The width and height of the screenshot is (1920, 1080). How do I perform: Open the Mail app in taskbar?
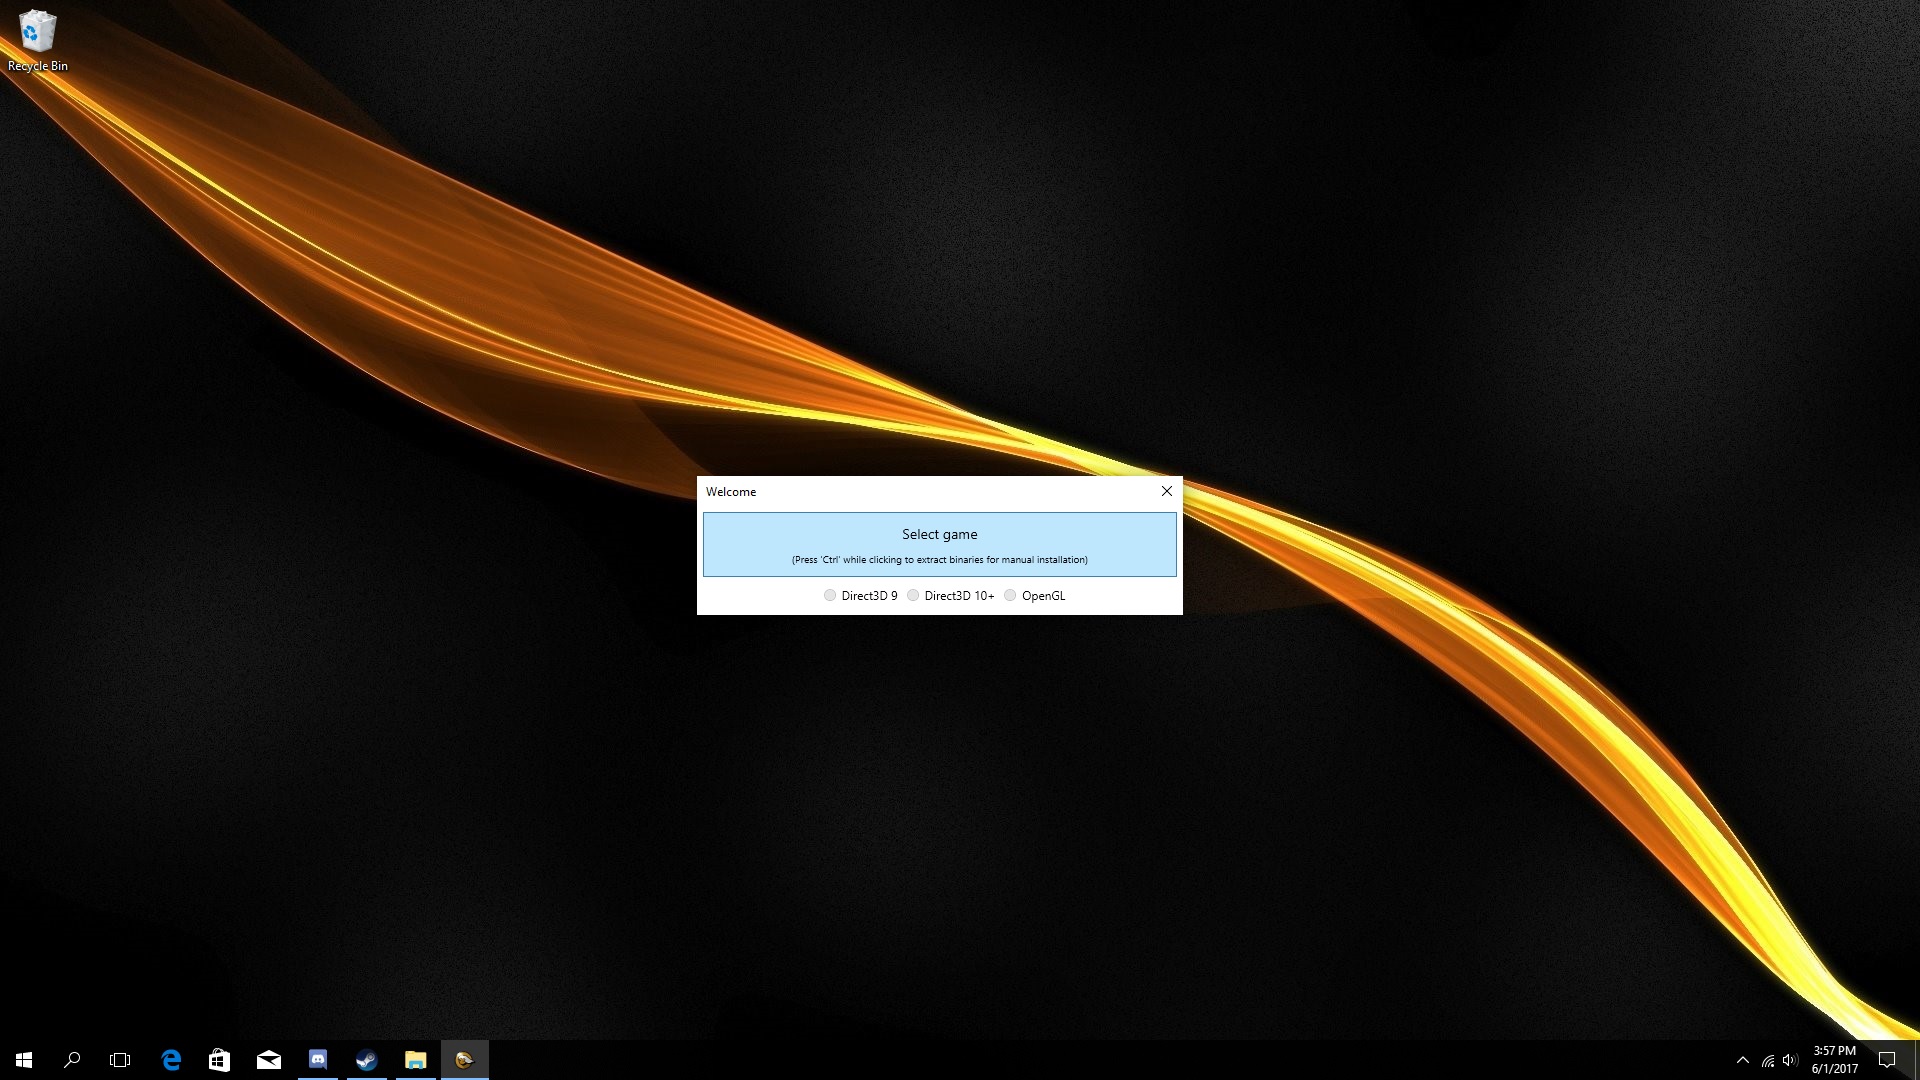click(268, 1060)
